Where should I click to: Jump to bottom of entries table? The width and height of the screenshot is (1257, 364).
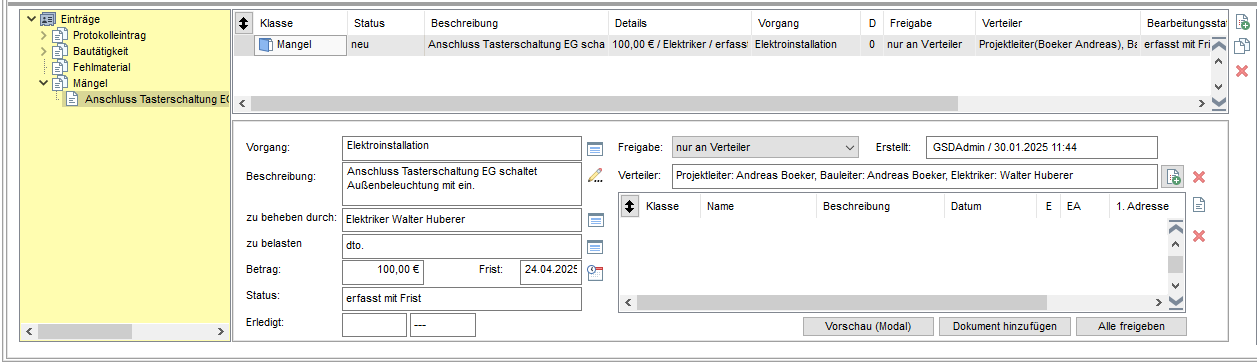1217,103
